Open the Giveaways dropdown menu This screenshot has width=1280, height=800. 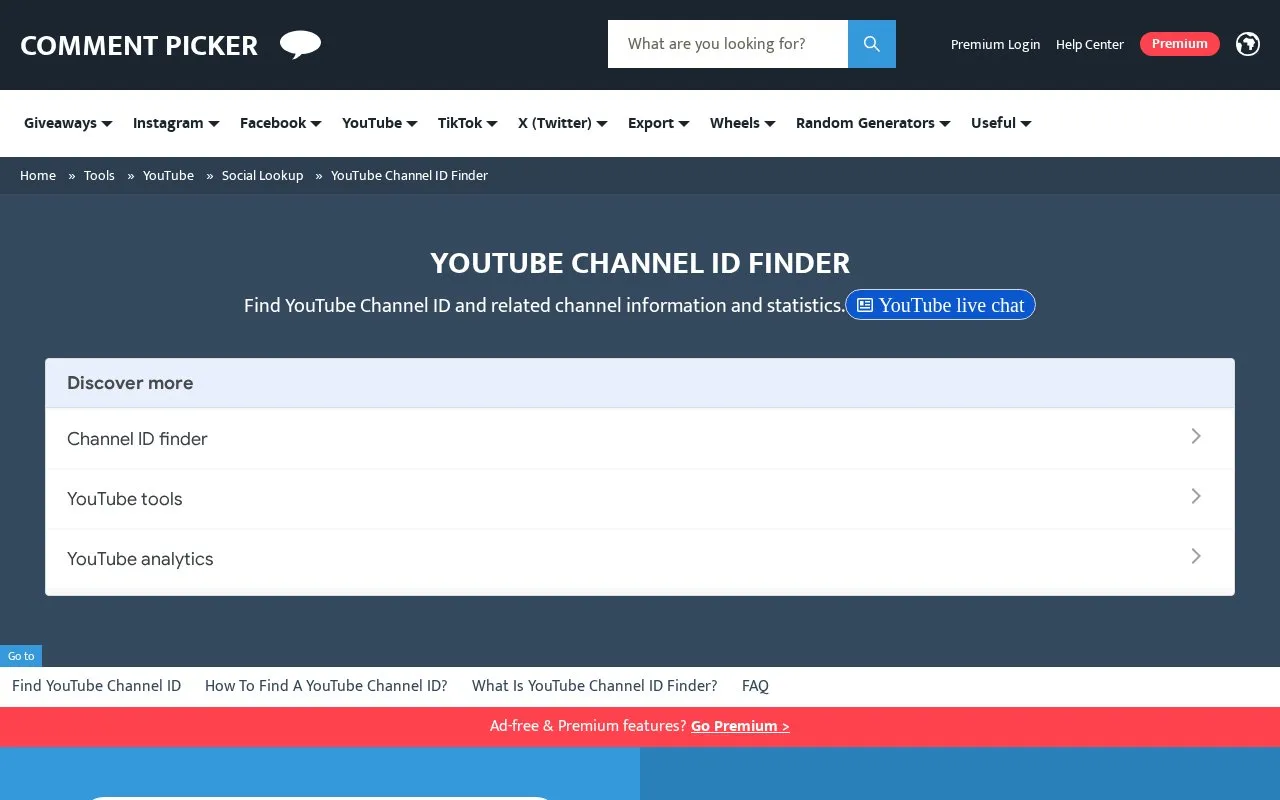(x=68, y=123)
